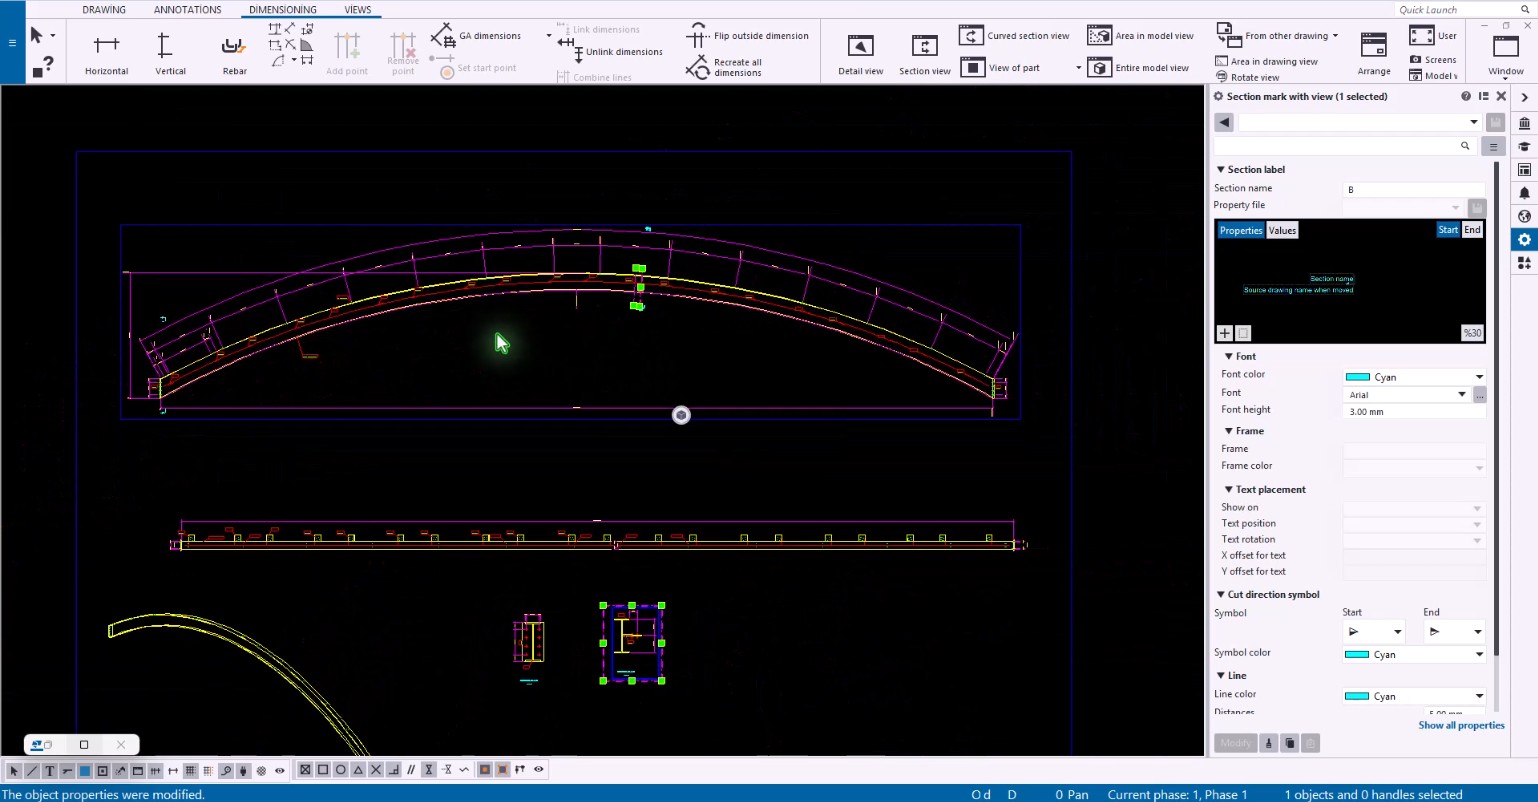Open the VIEWS ribbon tab
Image resolution: width=1538 pixels, height=802 pixels.
point(358,10)
